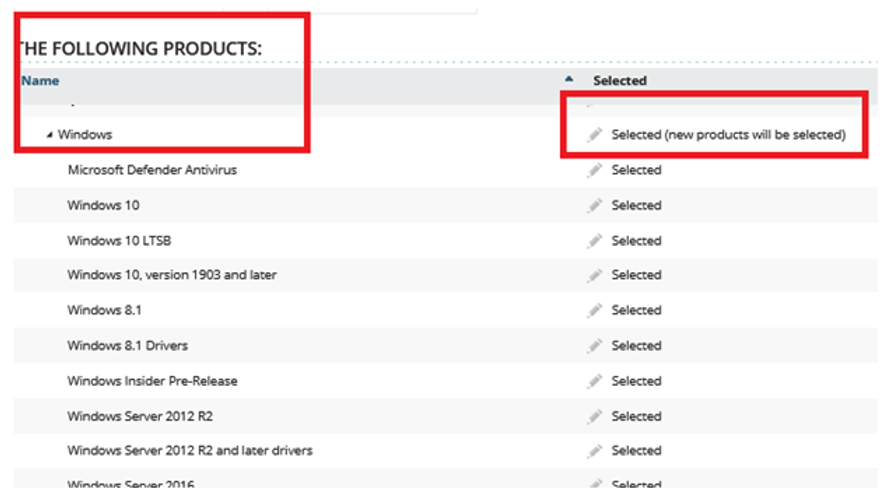Edit pencil for Windows Insider Pre-Release
The height and width of the screenshot is (504, 891).
594,381
